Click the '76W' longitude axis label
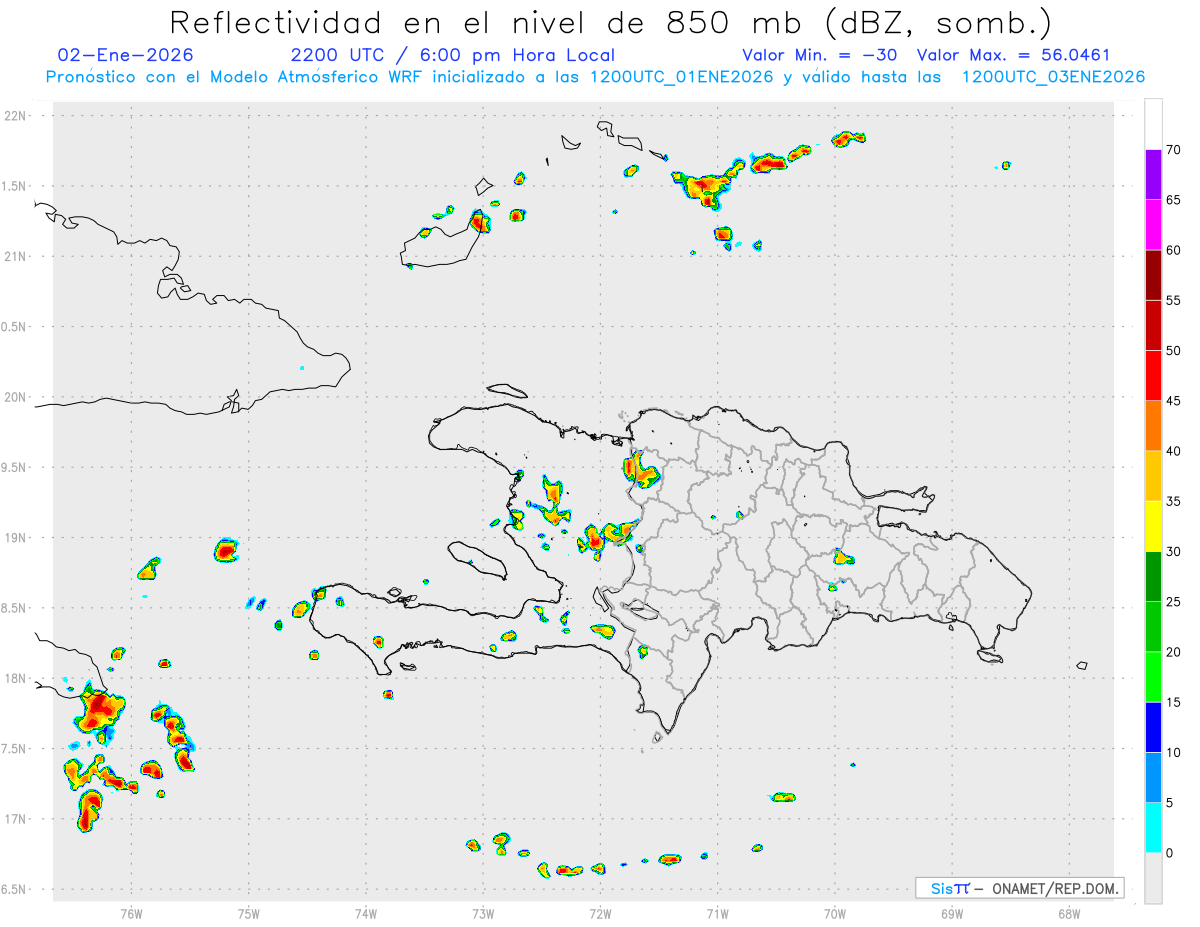The width and height of the screenshot is (1200, 927). coord(131,913)
